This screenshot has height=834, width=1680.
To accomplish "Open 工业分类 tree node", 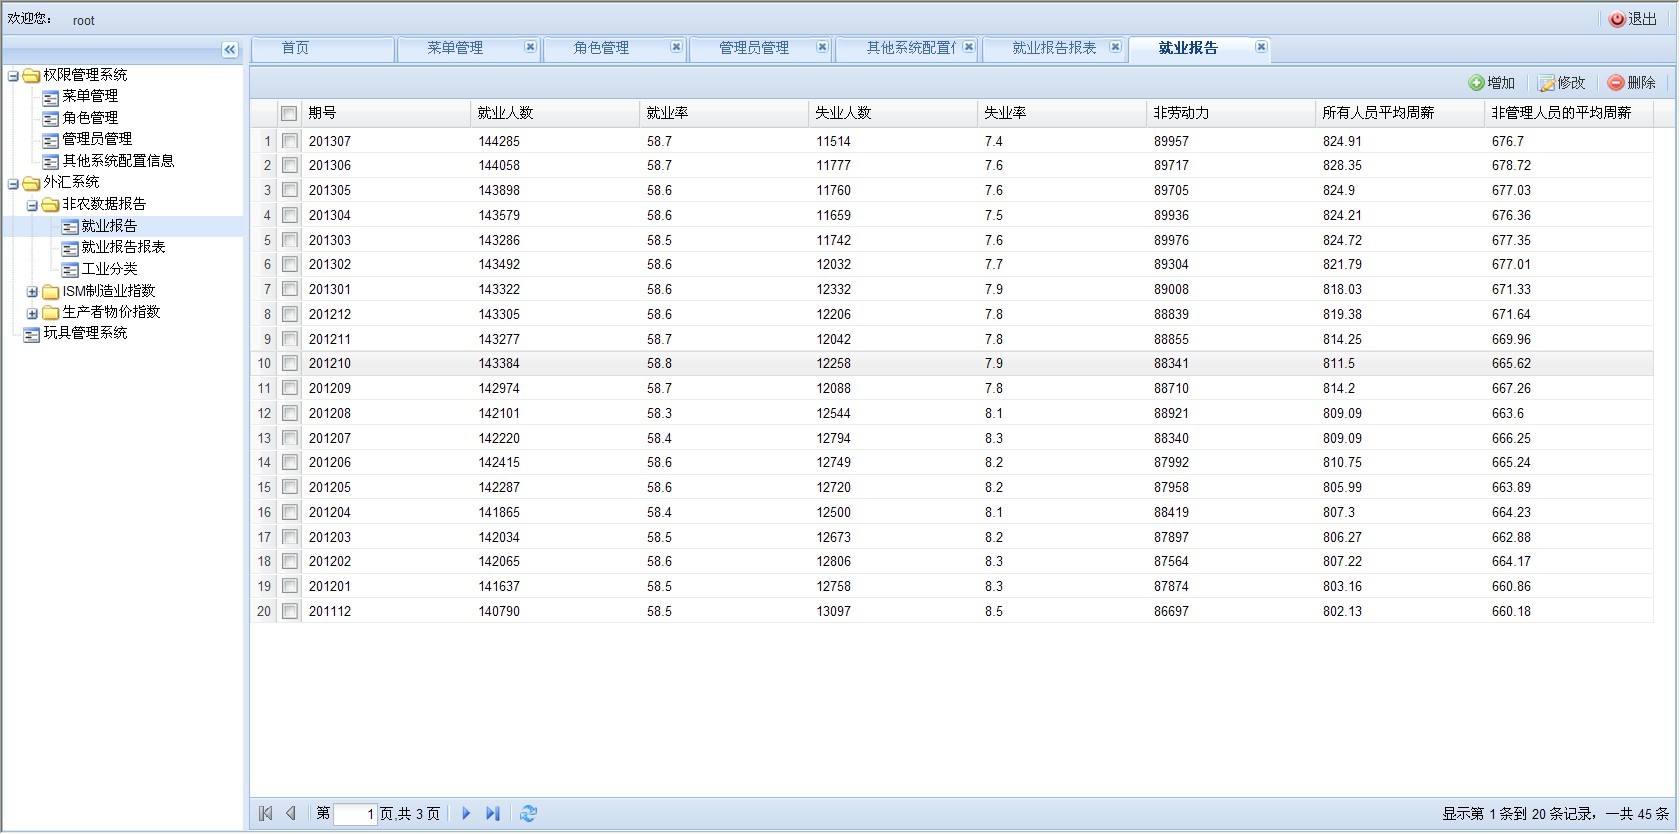I will click(109, 269).
